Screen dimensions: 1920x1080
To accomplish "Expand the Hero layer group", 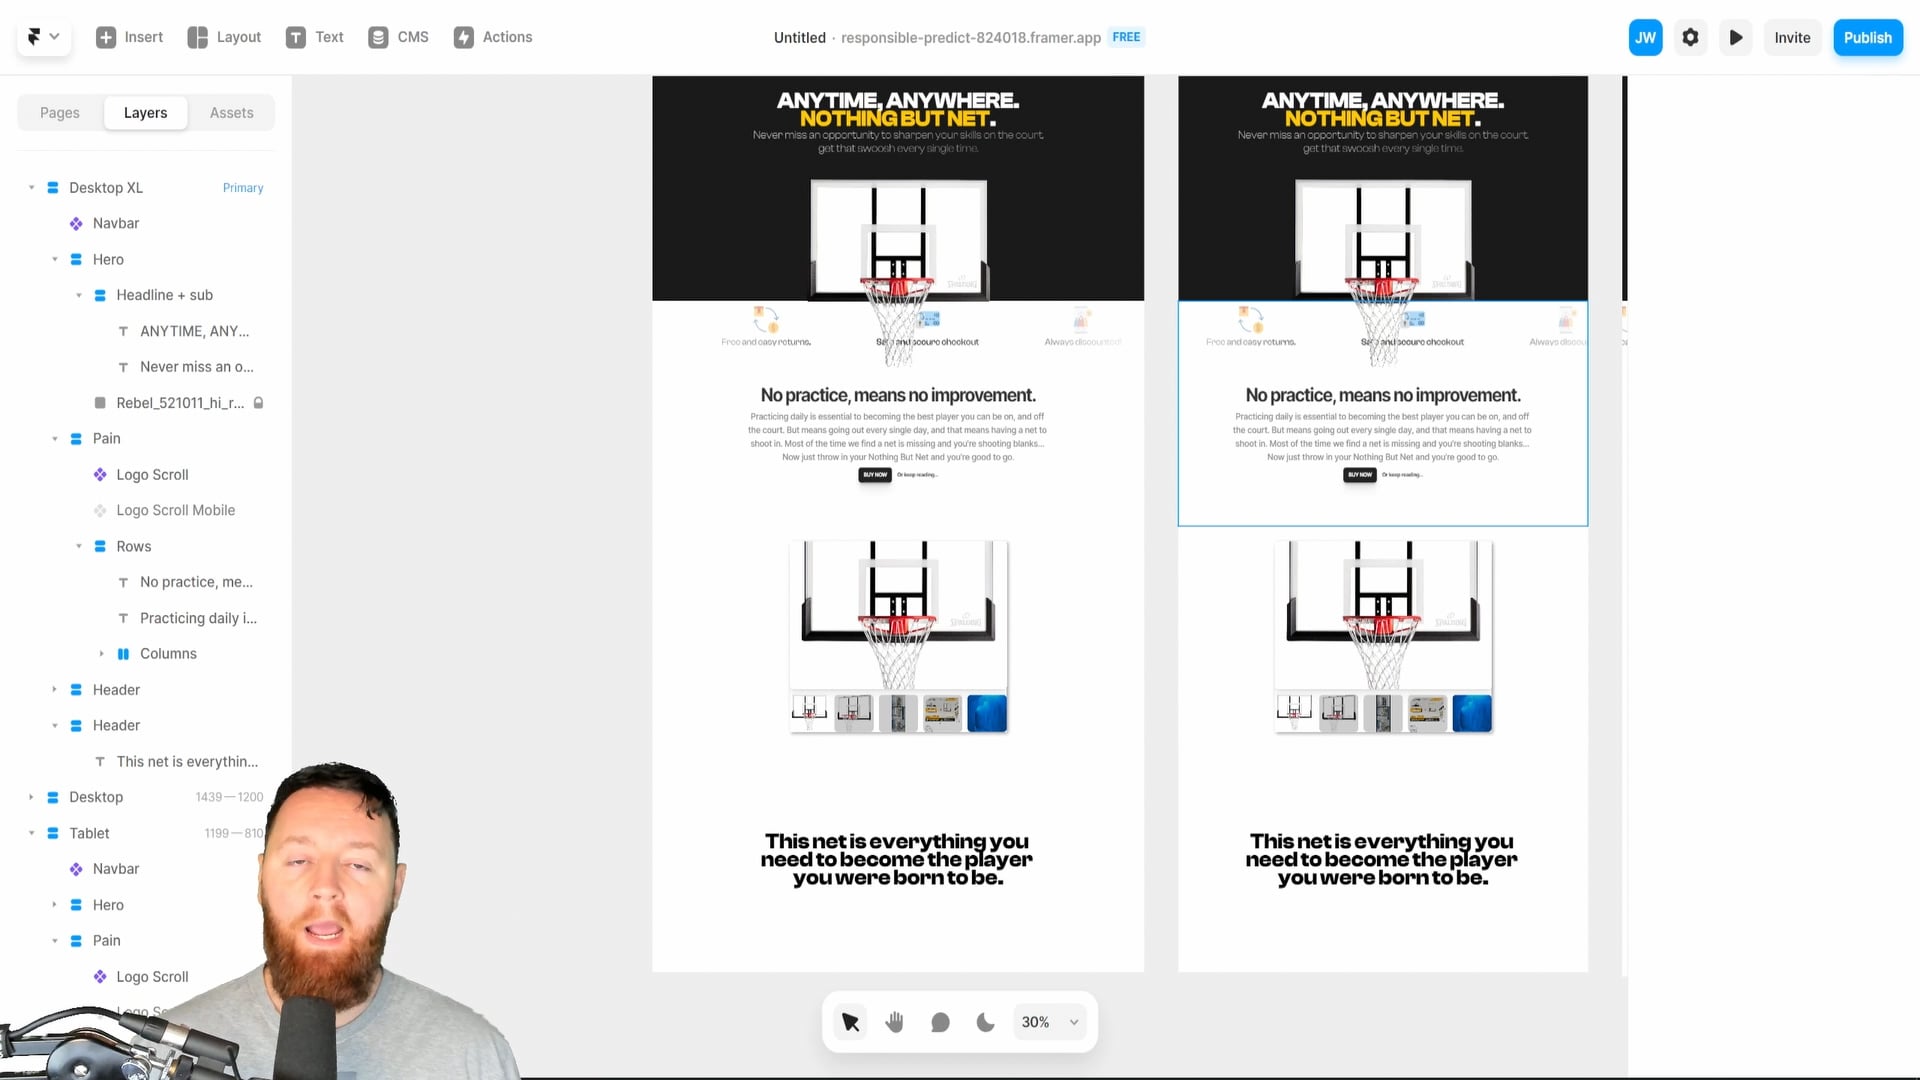I will pyautogui.click(x=53, y=258).
